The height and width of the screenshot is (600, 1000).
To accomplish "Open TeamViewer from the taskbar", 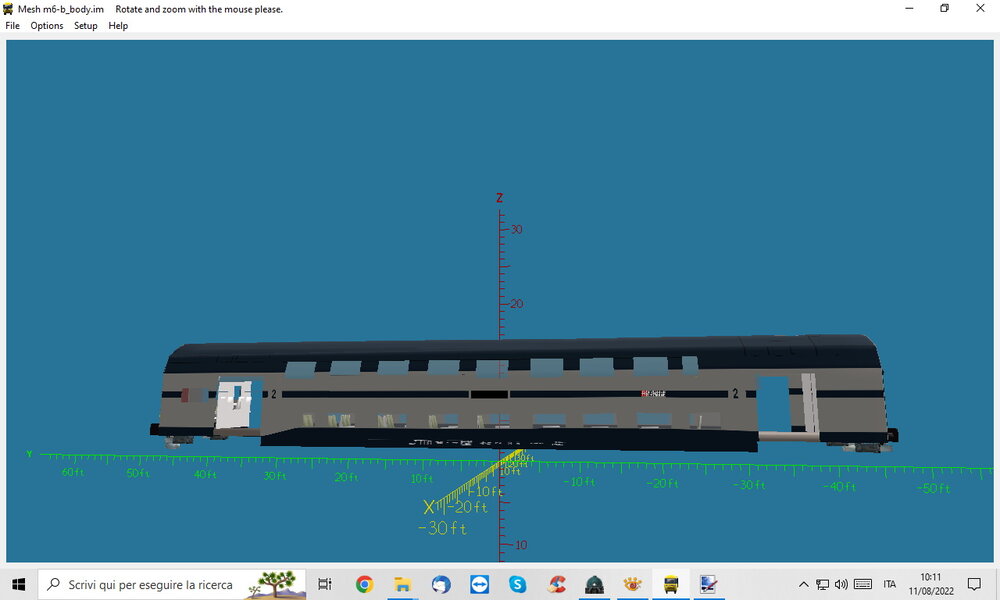I will (479, 584).
